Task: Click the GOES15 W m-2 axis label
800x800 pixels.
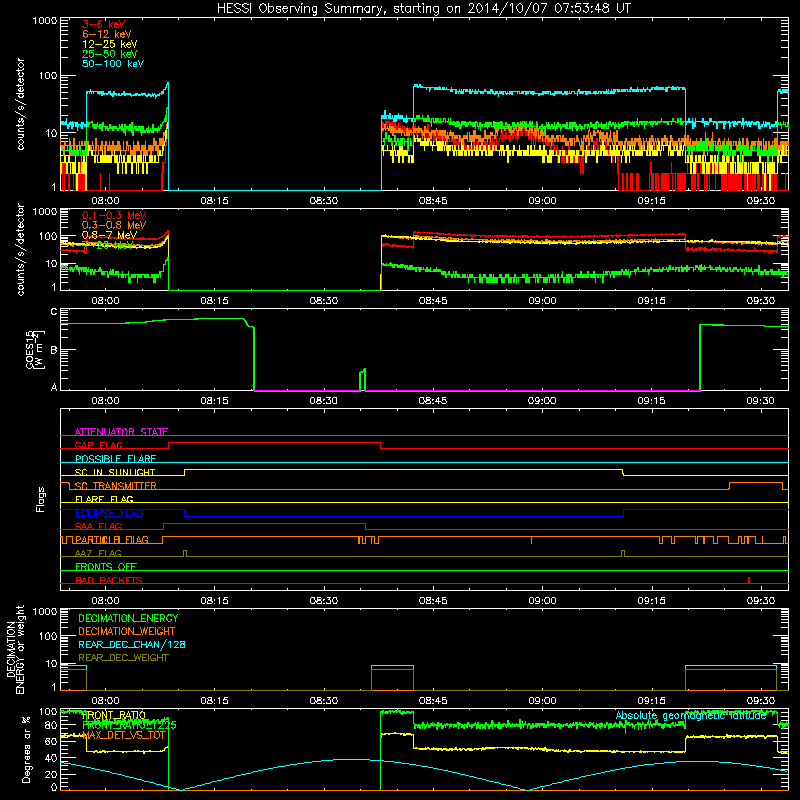Action: (35, 350)
